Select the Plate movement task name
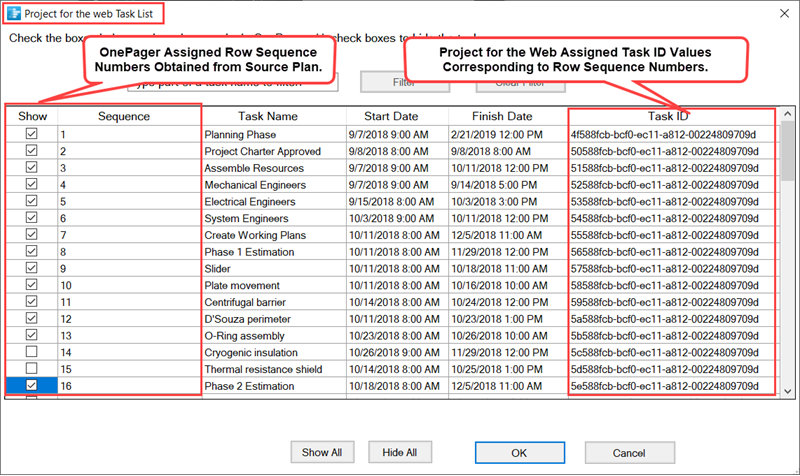 tap(242, 286)
